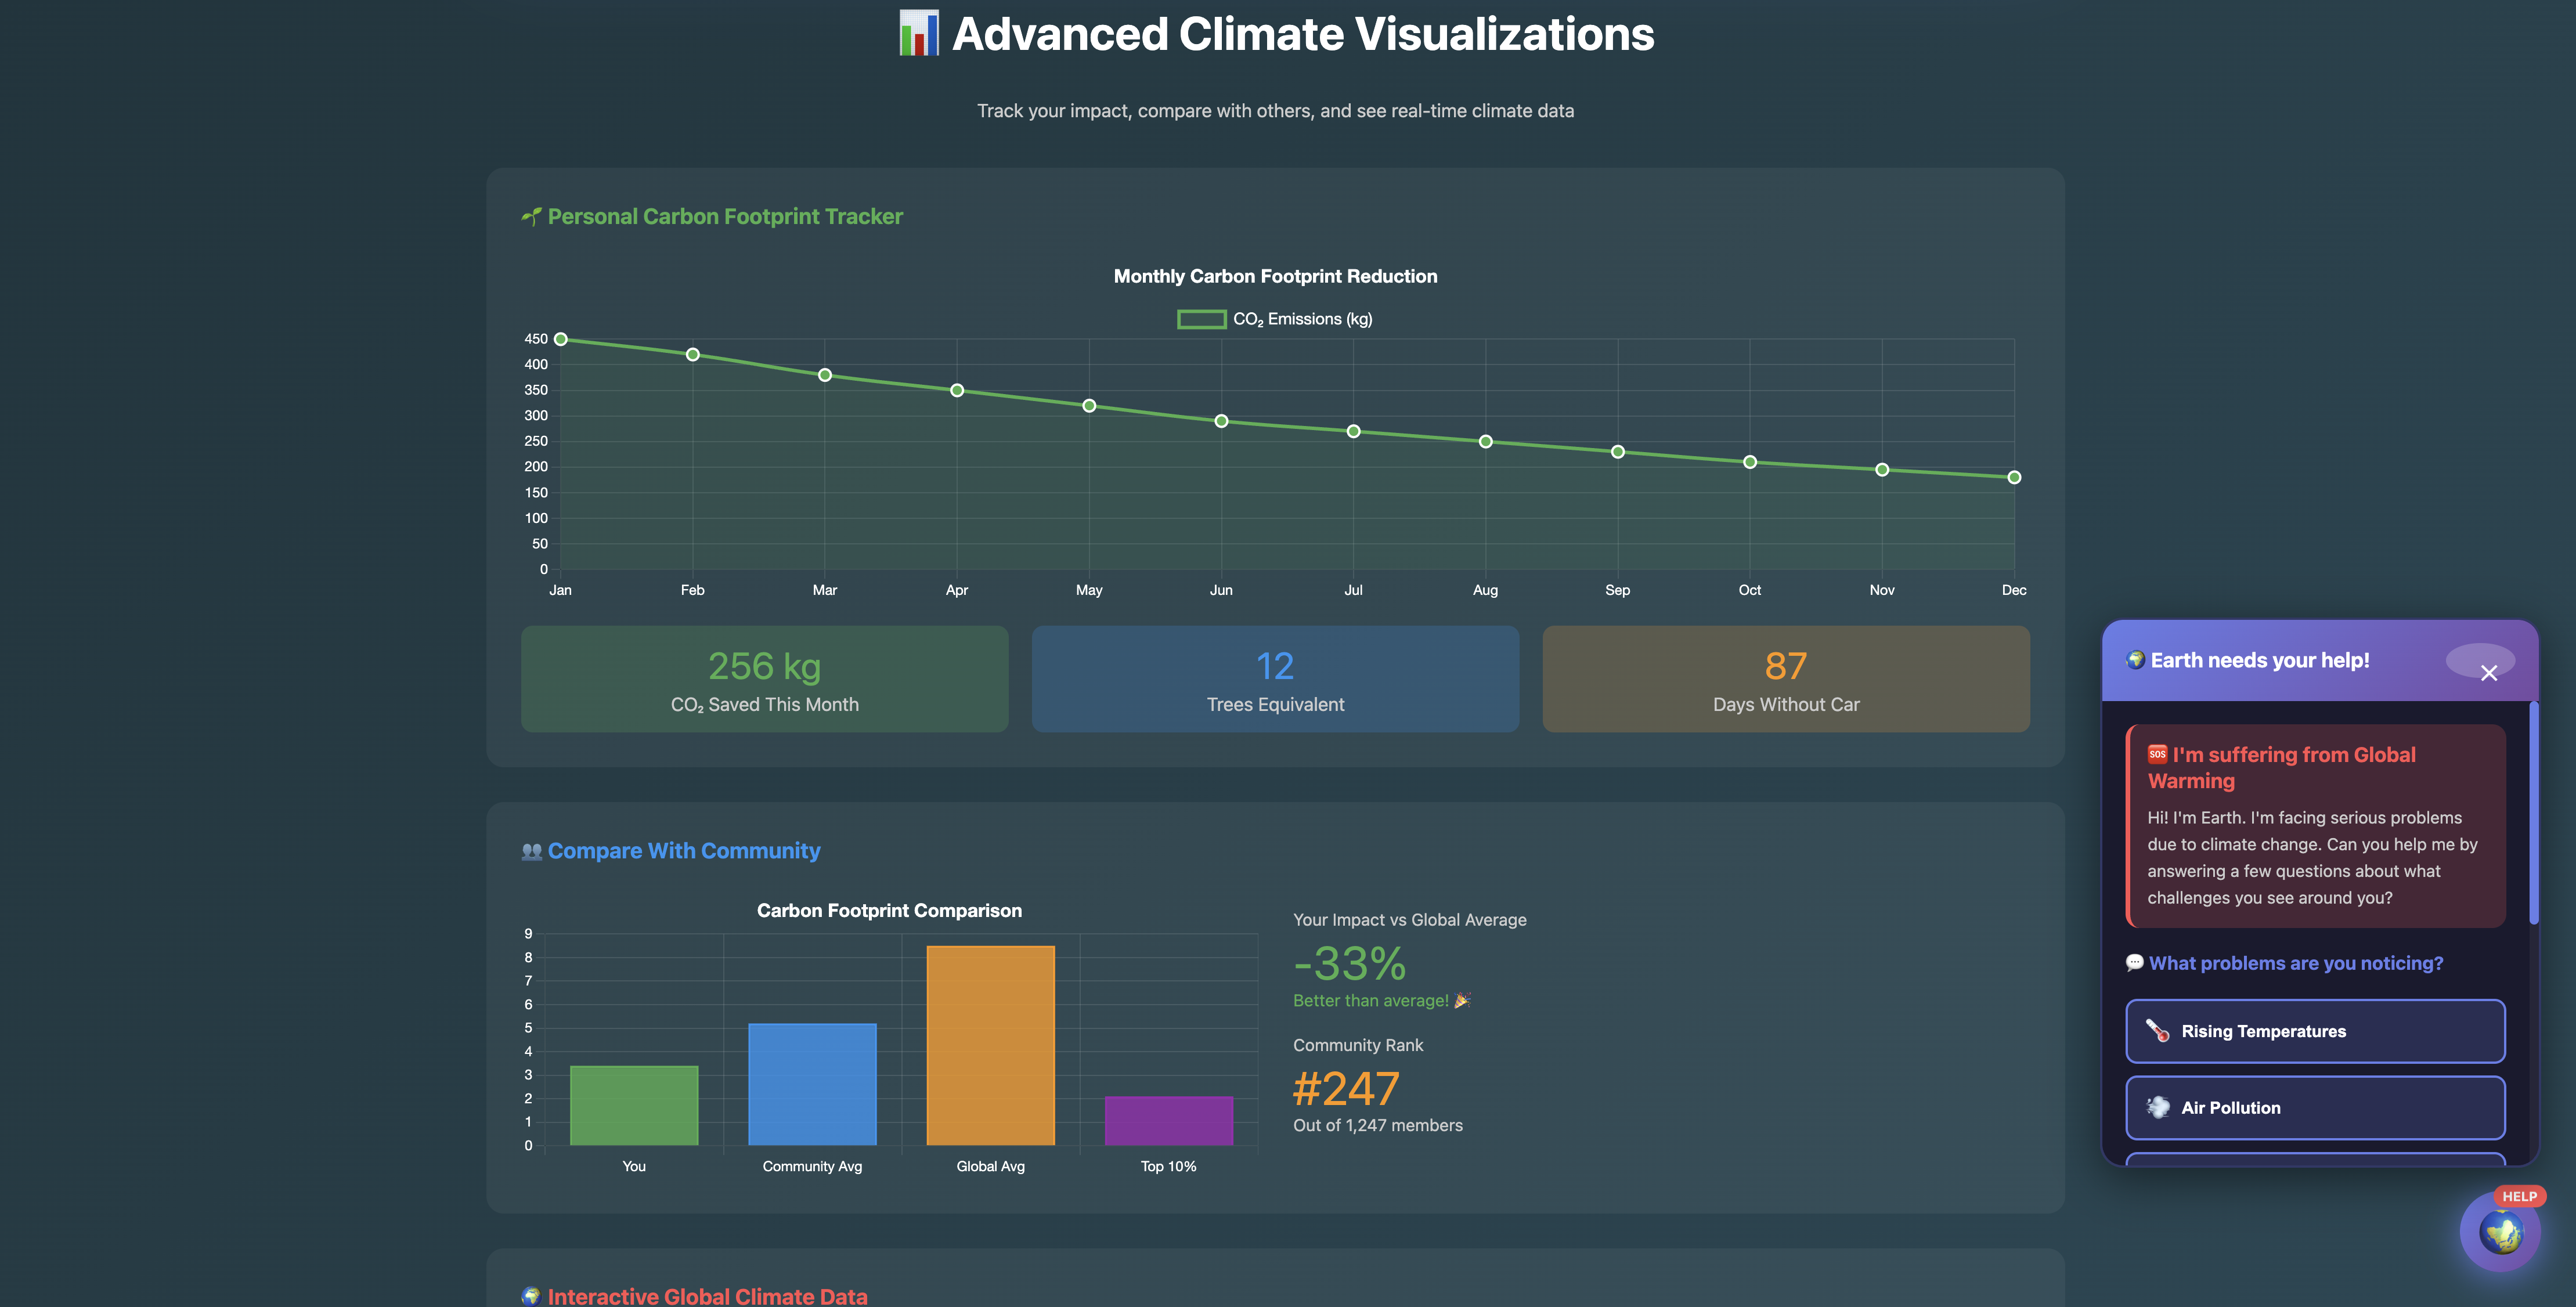Click the 12 Trees Equivalent card
The image size is (2576, 1307).
pos(1275,679)
